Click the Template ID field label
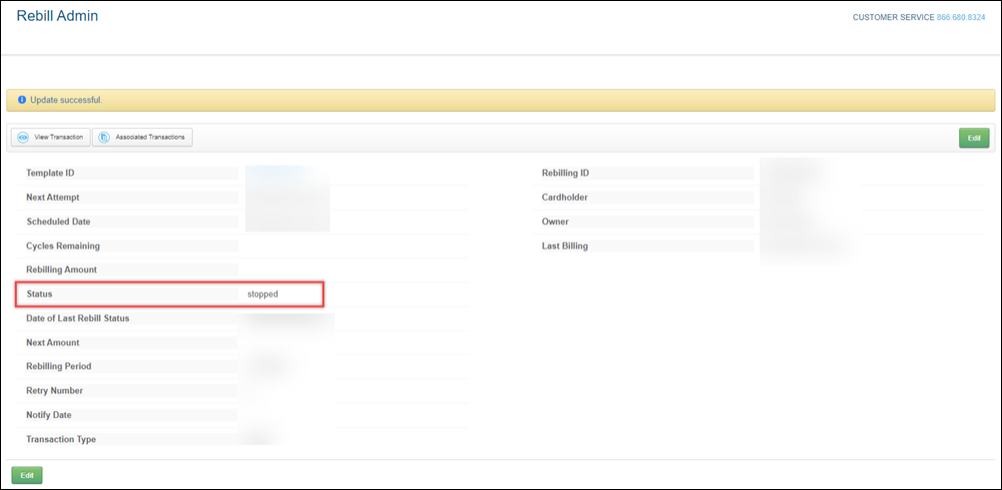This screenshot has width=1002, height=490. 52,173
